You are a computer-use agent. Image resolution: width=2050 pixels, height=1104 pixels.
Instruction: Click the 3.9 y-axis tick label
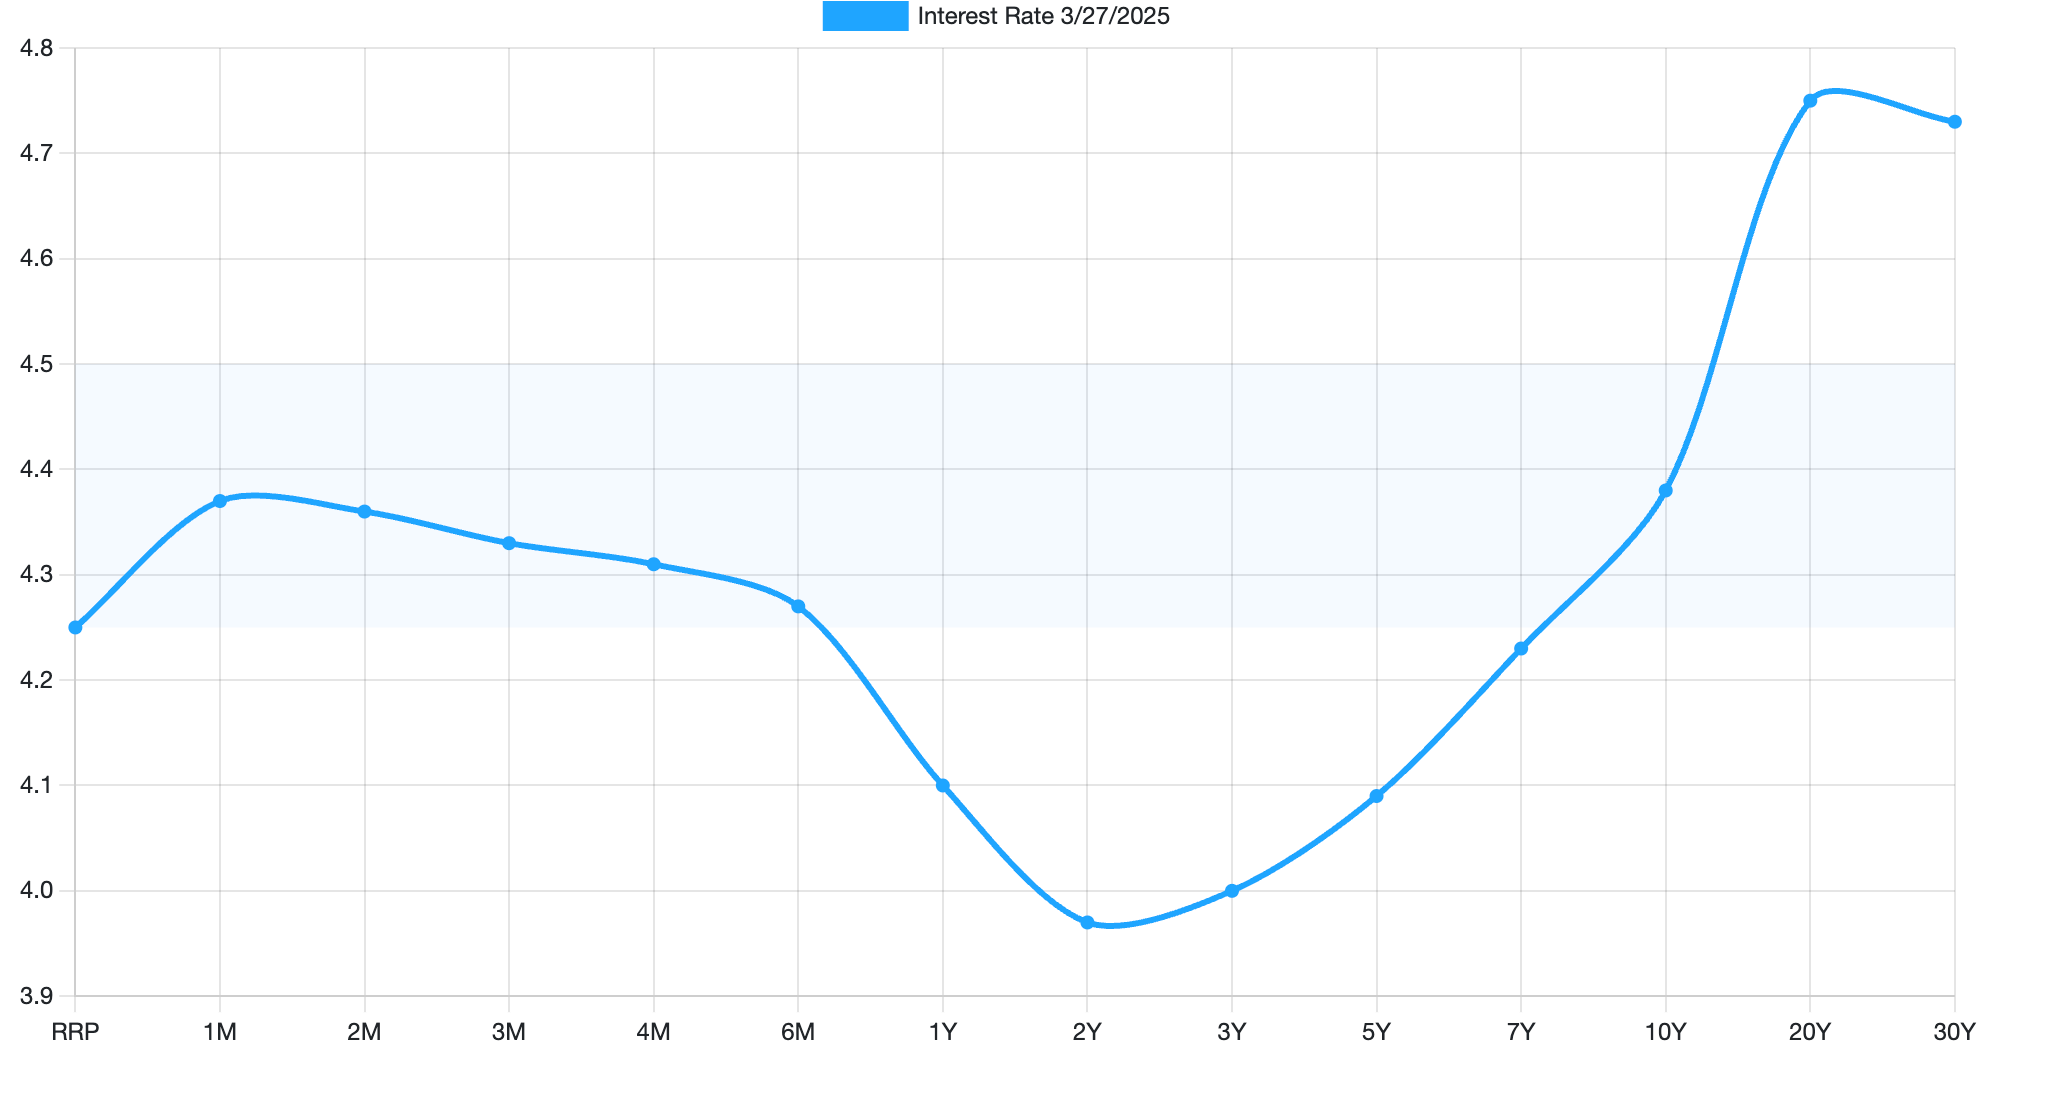(x=36, y=996)
